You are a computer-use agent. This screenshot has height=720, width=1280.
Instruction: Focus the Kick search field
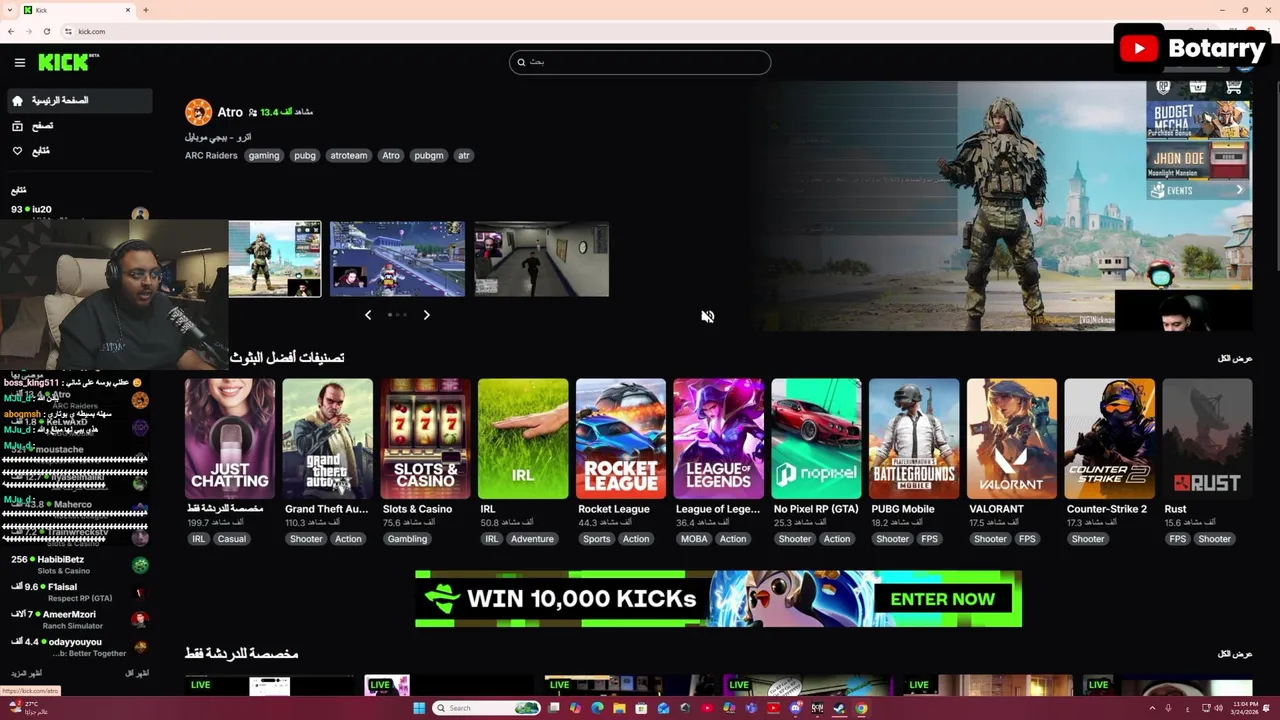[640, 62]
